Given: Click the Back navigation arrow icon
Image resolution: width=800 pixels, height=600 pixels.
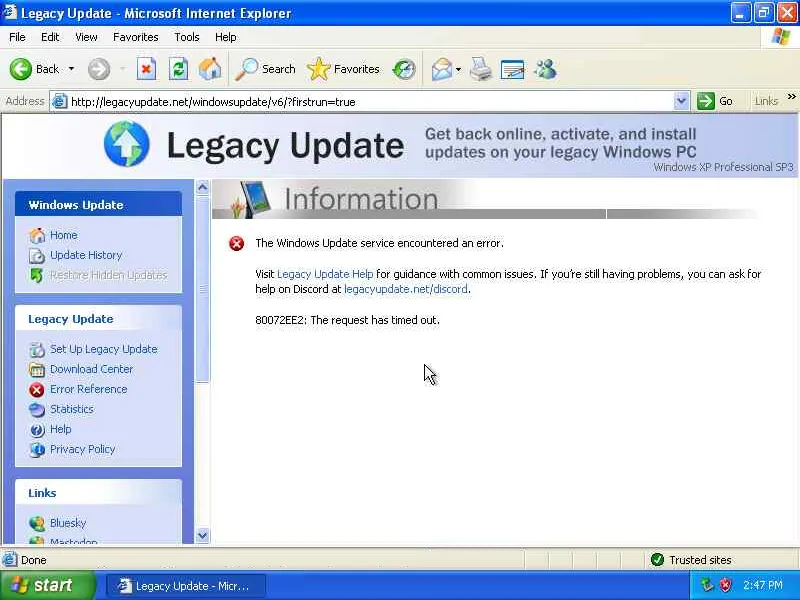Looking at the screenshot, I should click(20, 69).
